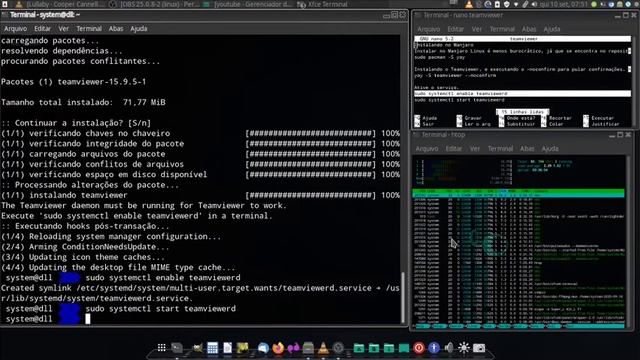Viewport: 640px width, 360px height.
Task: Open the camera screenshot icon in dock
Action: pos(479,348)
